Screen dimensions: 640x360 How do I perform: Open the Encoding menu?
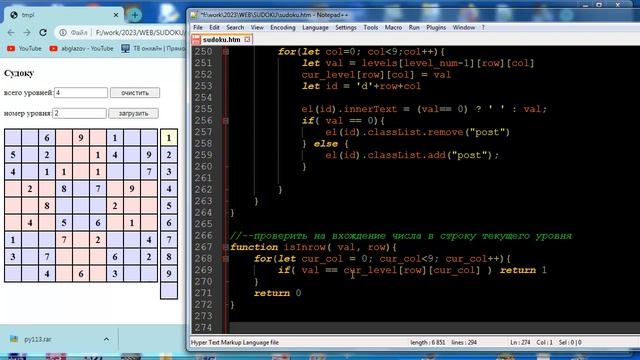(282, 27)
